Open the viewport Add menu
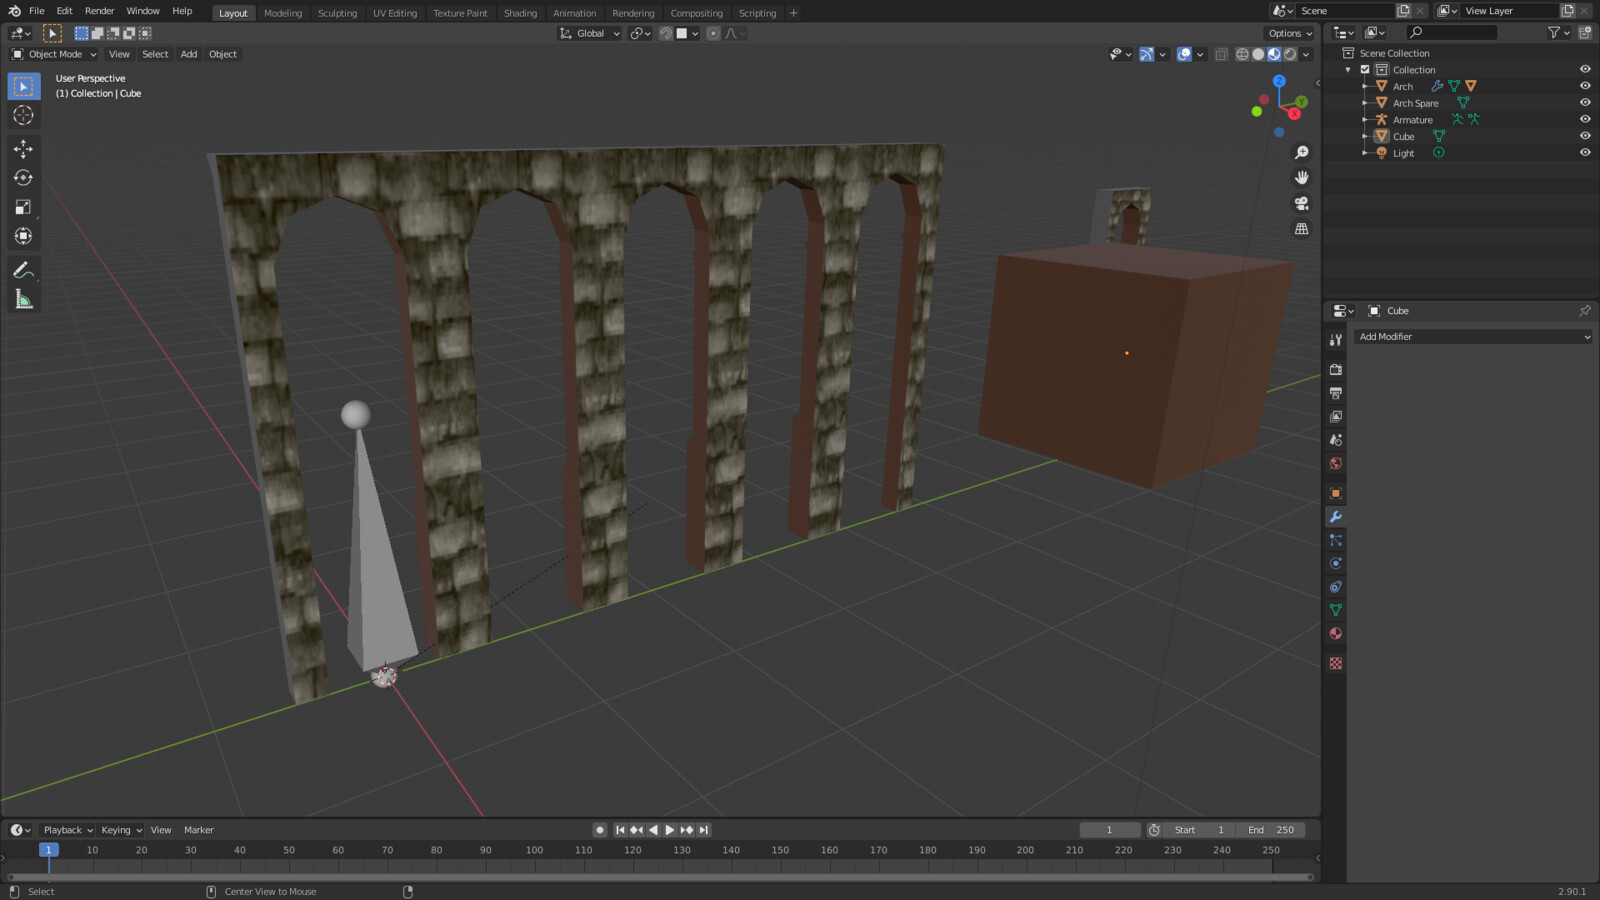Screen dimensions: 1600x900 coord(189,54)
